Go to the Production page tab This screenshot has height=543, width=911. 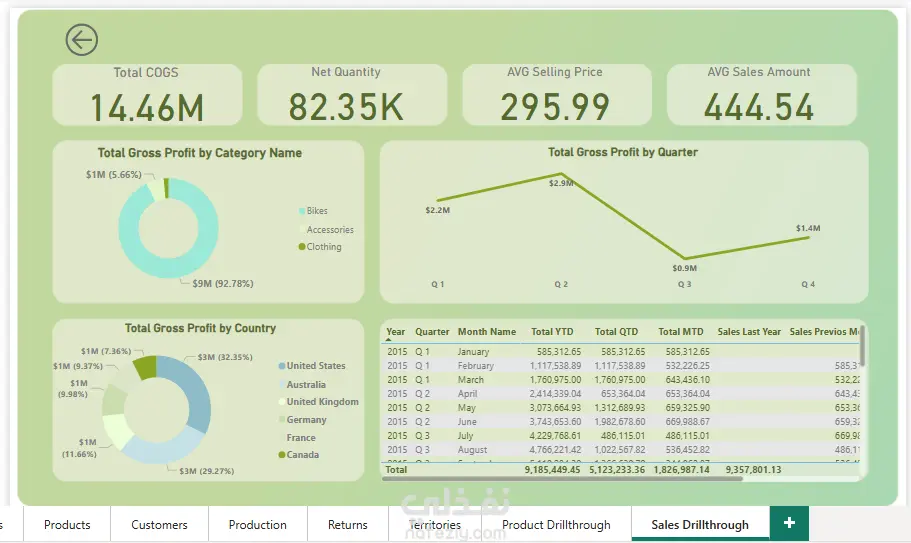(x=257, y=524)
